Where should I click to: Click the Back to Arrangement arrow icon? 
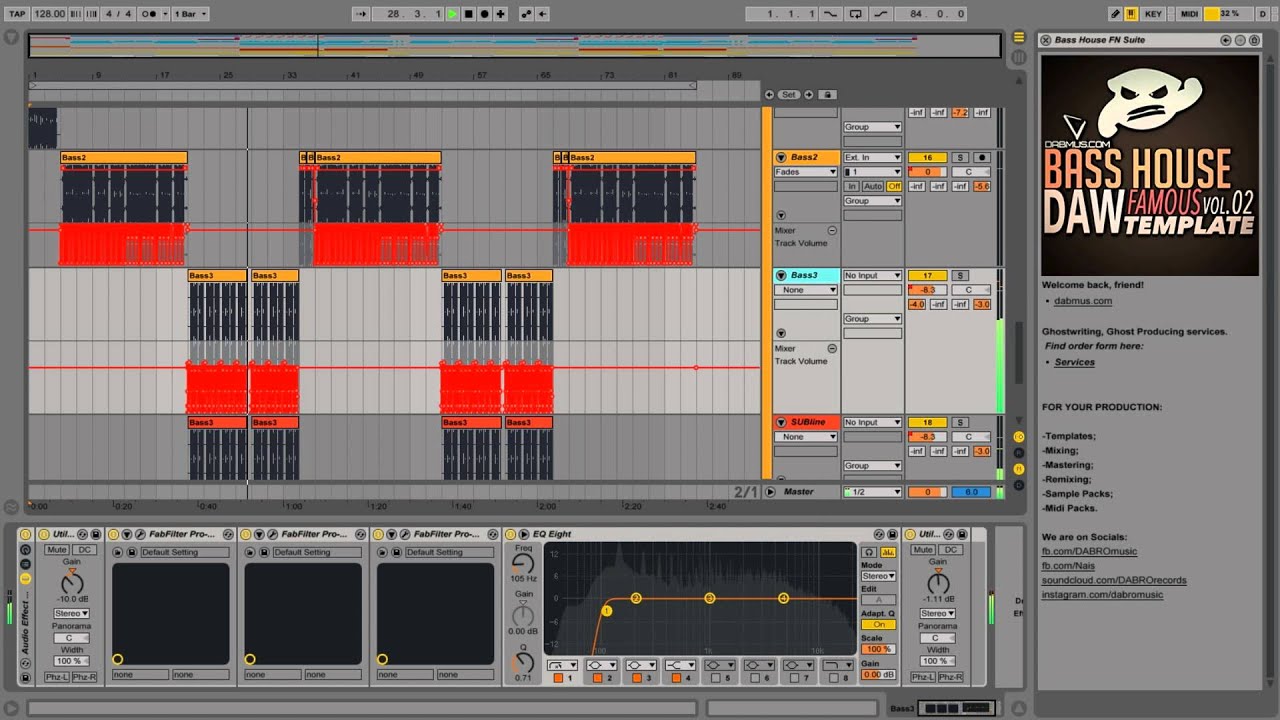coord(542,14)
